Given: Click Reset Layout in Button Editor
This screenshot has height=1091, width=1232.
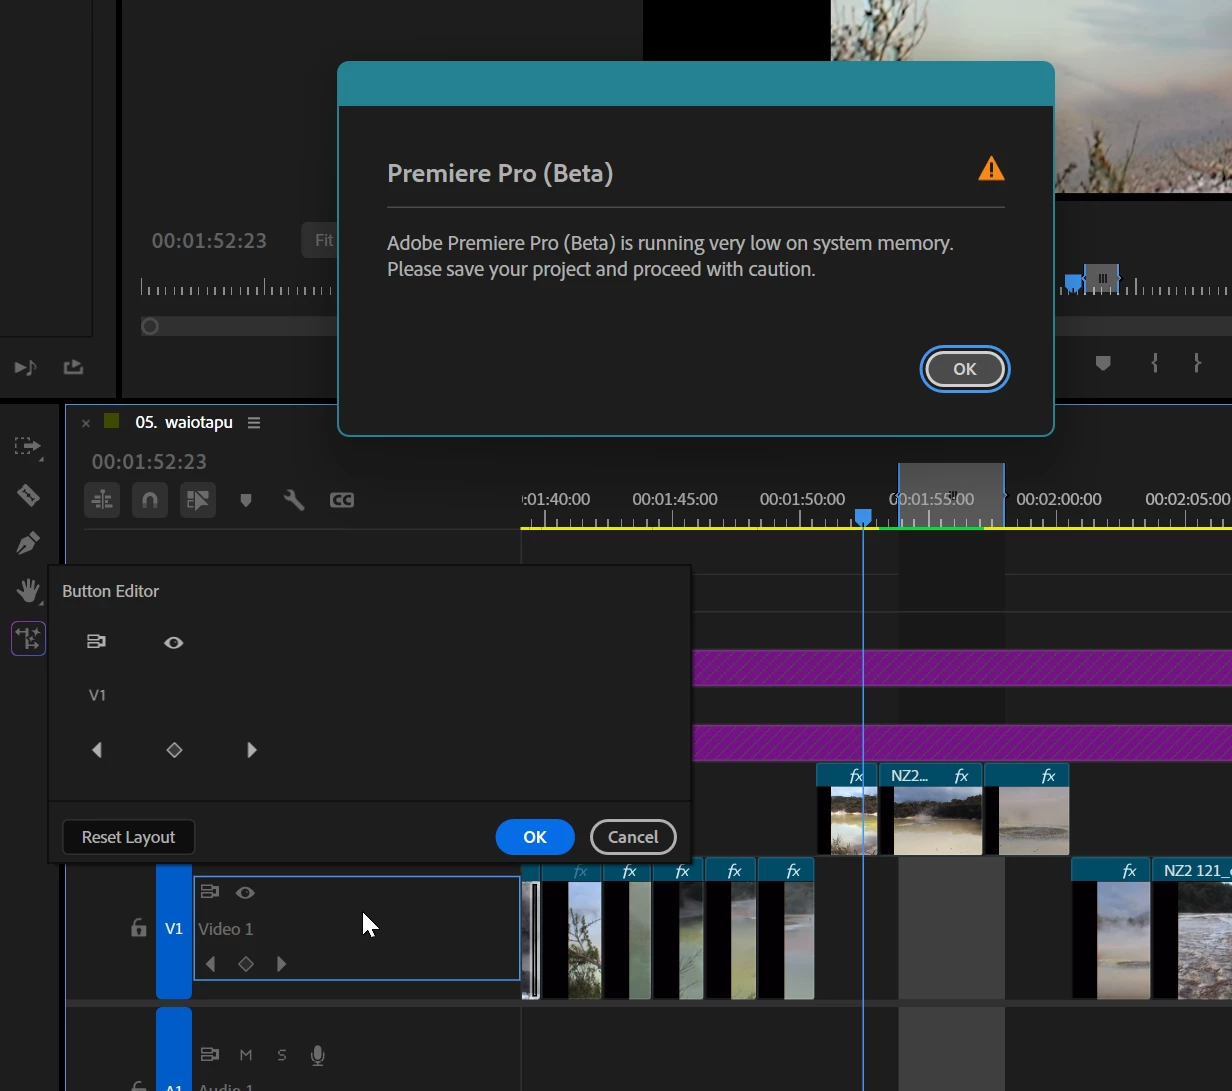Looking at the screenshot, I should [x=128, y=837].
